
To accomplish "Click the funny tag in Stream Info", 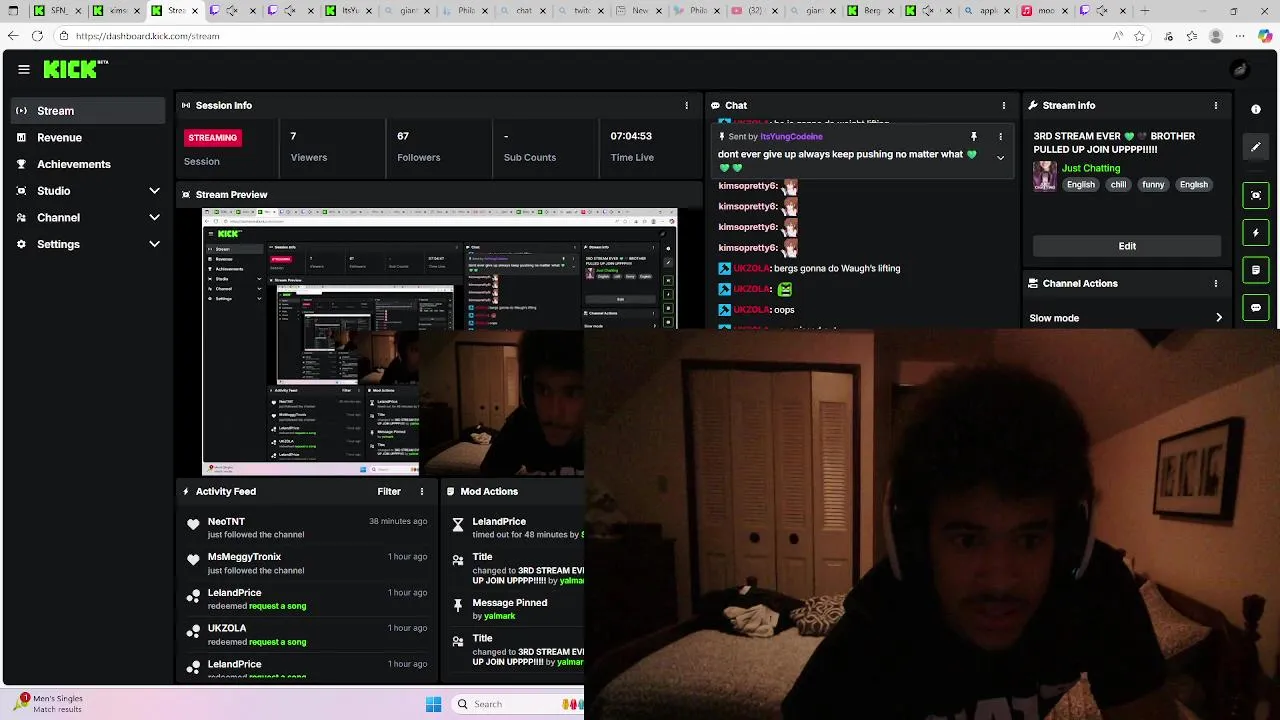I will pos(1153,184).
